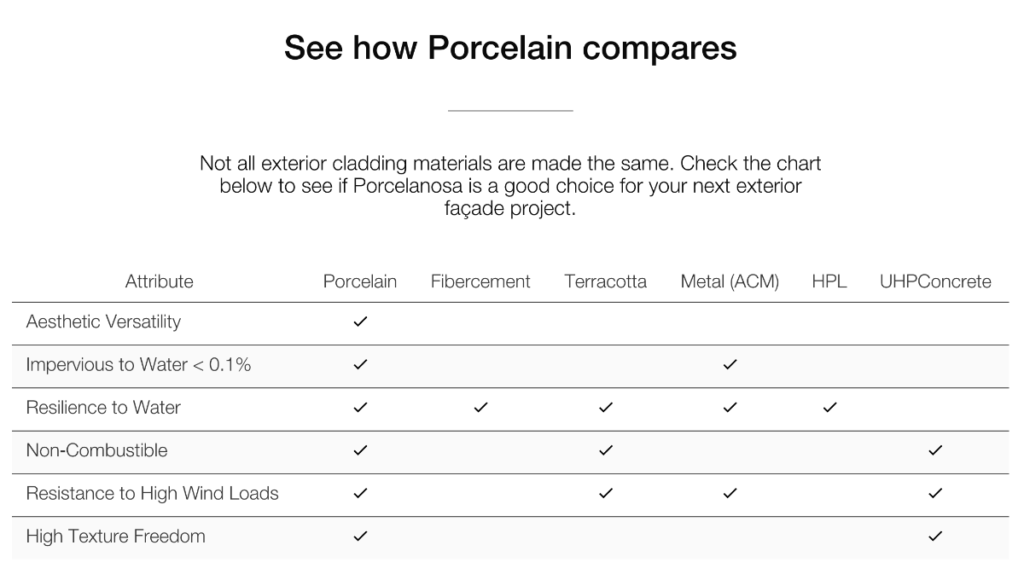Click Porcelain checkmark for Aesthetic Versatility
The width and height of the screenshot is (1024, 580).
[360, 321]
